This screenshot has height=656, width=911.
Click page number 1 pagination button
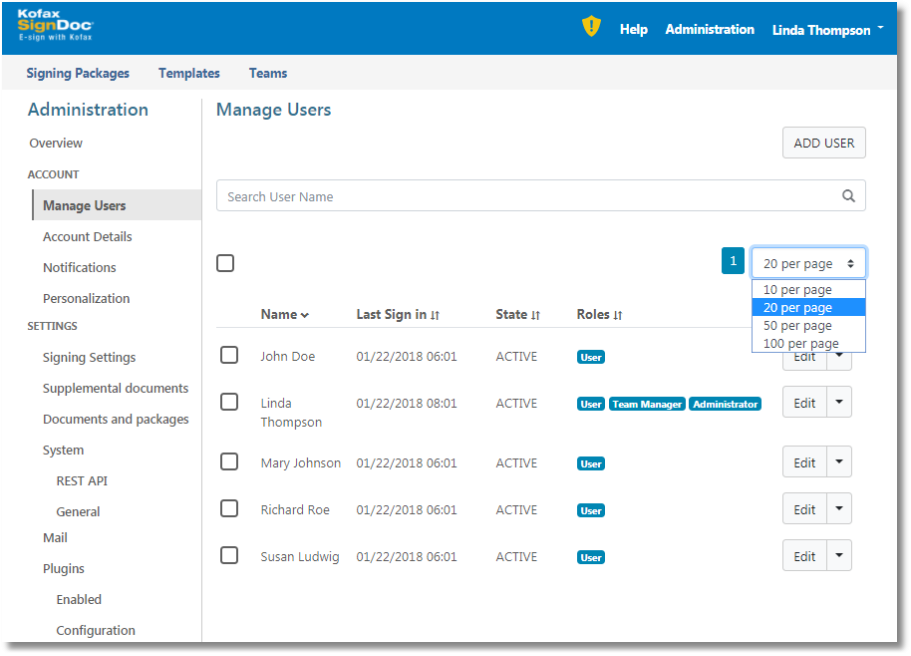coord(733,262)
